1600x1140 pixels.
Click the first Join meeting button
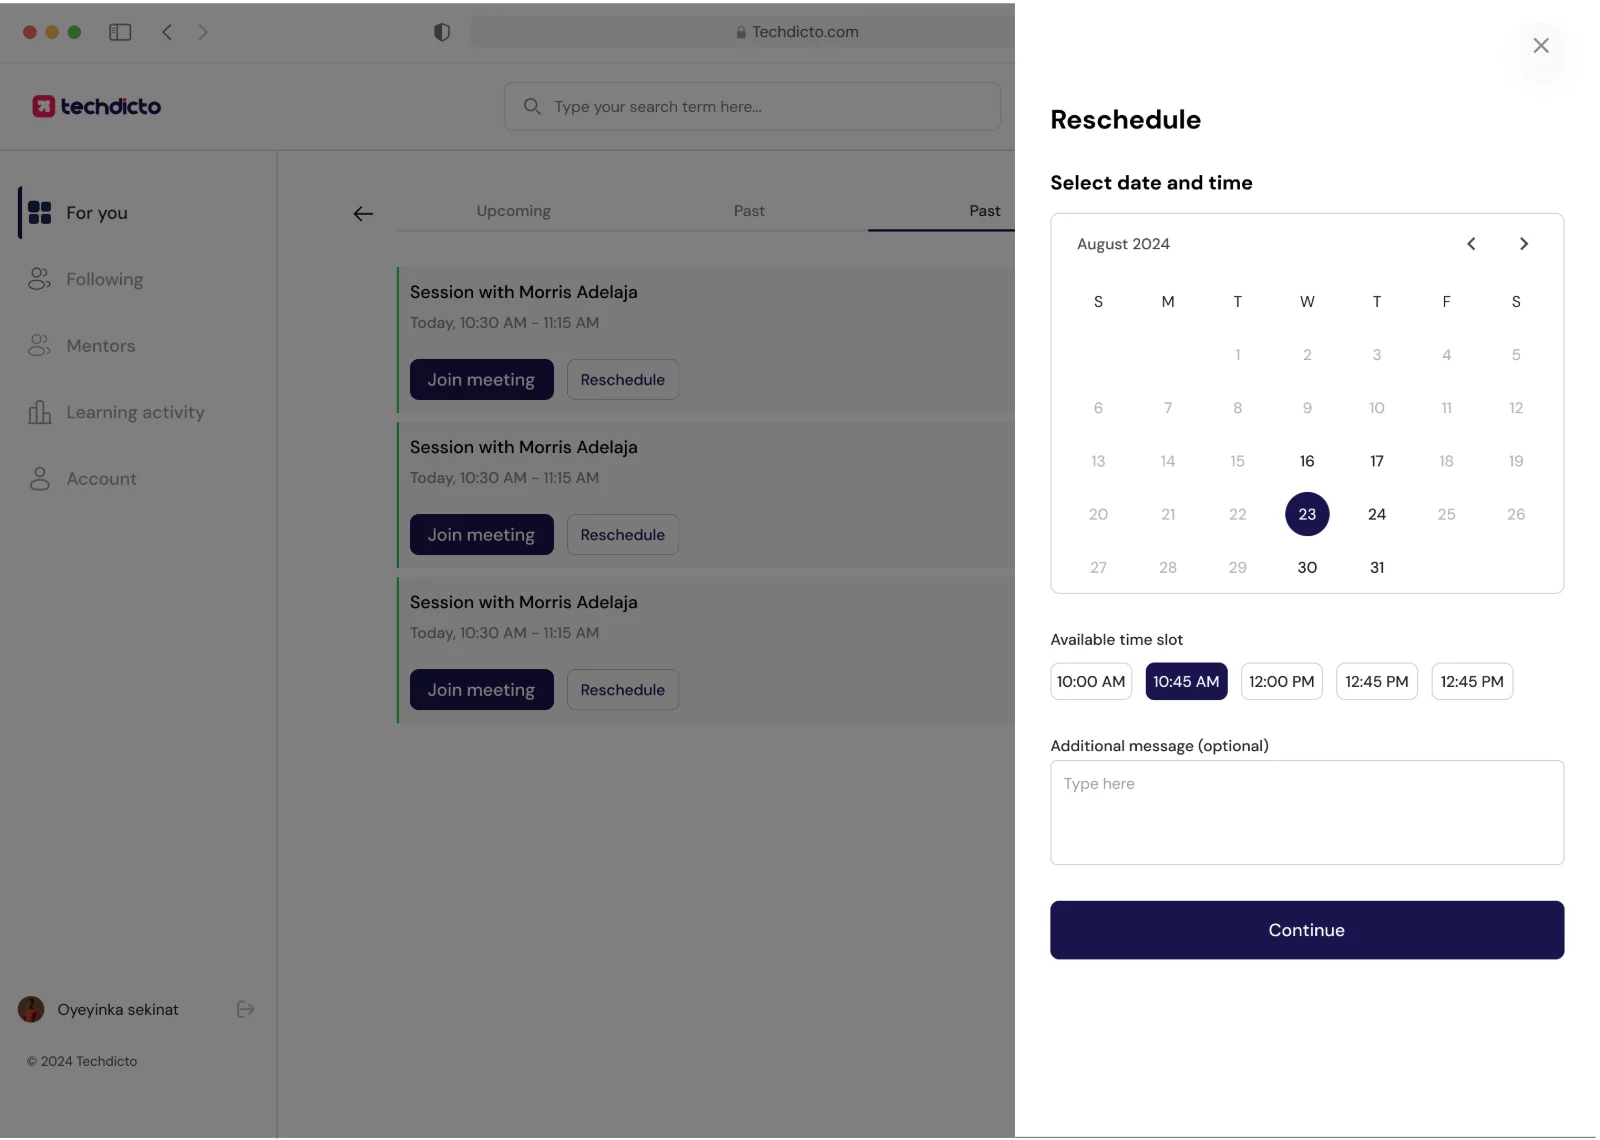click(x=481, y=380)
